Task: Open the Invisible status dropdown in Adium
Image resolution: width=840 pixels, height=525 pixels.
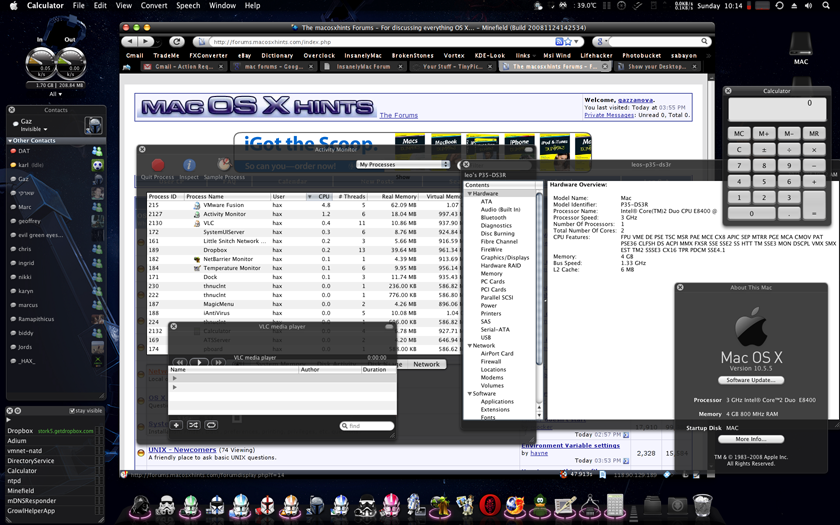Action: pyautogui.click(x=34, y=129)
